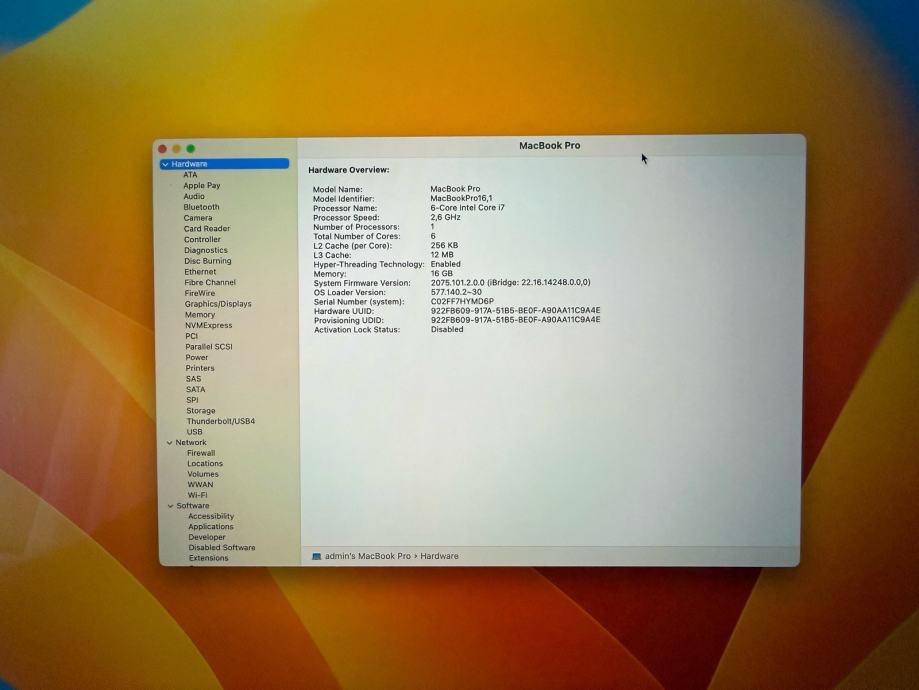Select ATA in the sidebar
The image size is (919, 690).
(x=190, y=175)
